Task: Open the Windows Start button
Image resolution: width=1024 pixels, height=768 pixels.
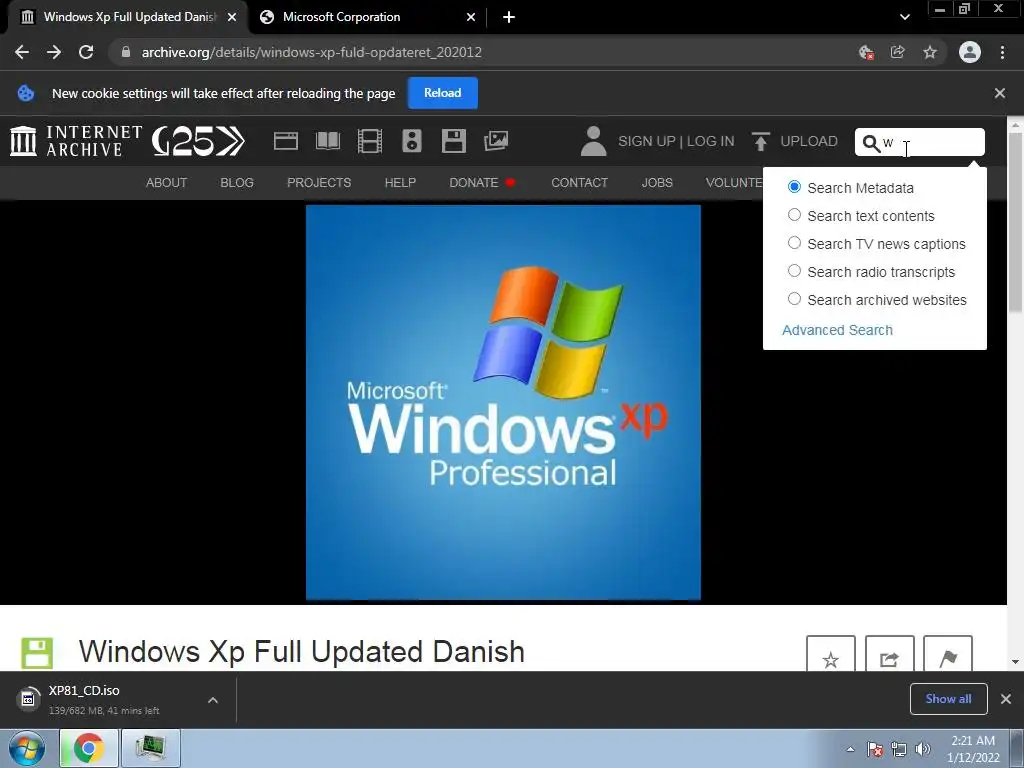Action: 26,748
